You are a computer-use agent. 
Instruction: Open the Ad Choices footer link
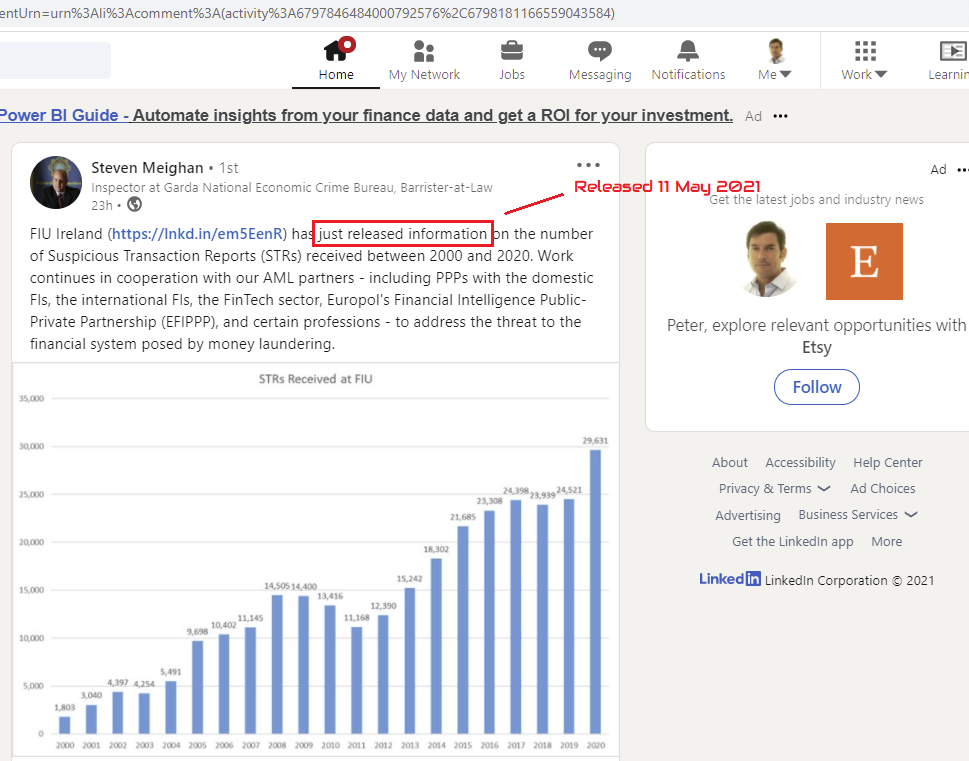[882, 488]
